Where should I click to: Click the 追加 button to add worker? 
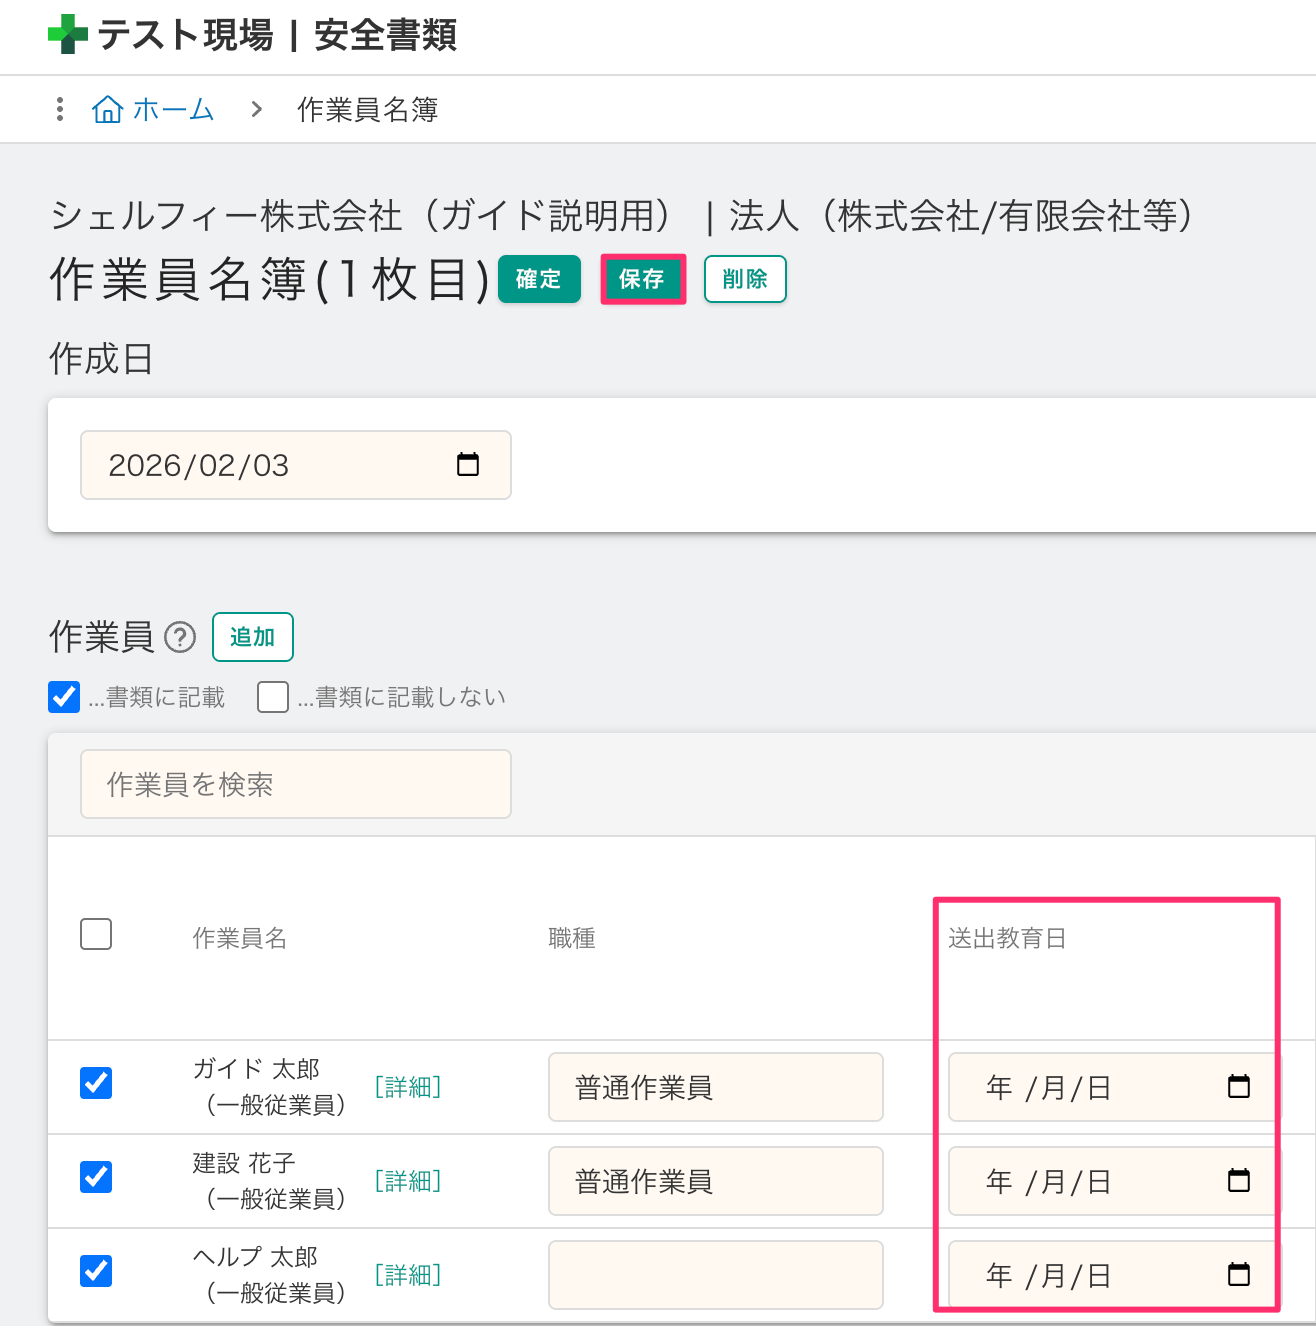253,637
